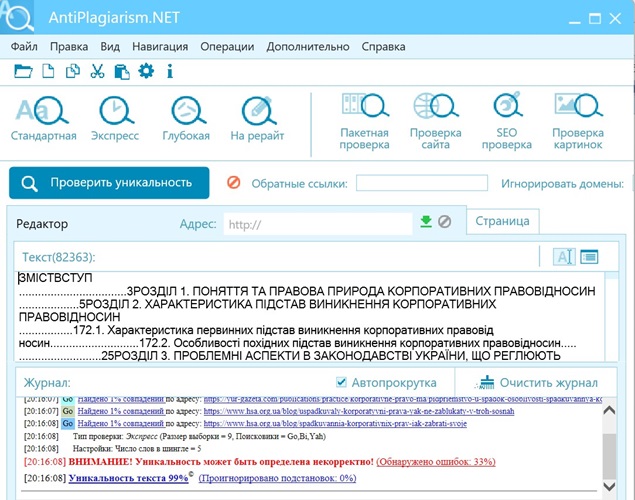Switch to the Редактор tab

[x=42, y=224]
